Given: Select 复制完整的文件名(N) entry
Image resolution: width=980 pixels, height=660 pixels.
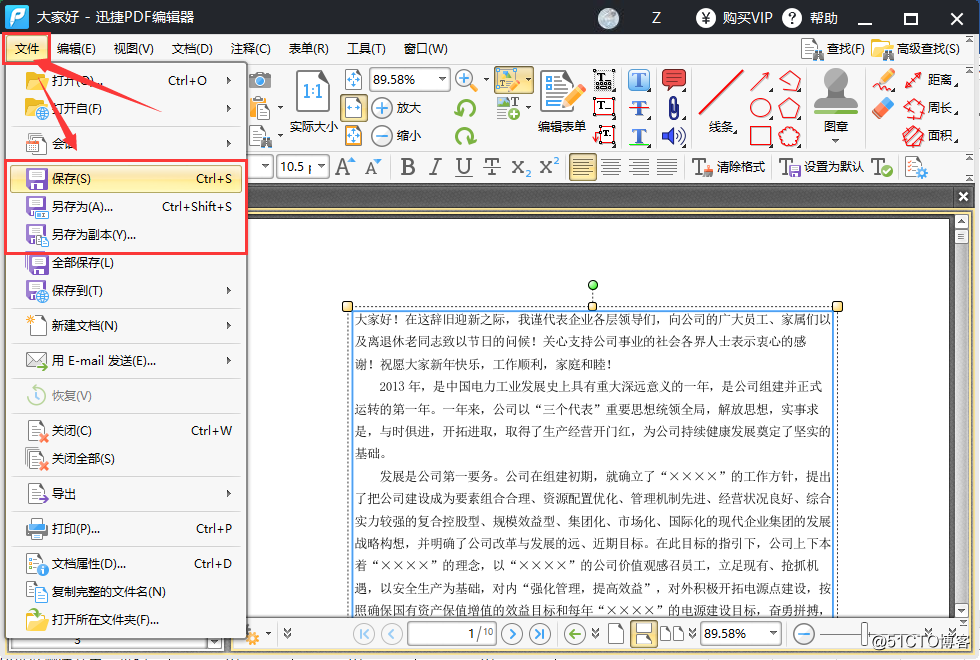Looking at the screenshot, I should 126,592.
